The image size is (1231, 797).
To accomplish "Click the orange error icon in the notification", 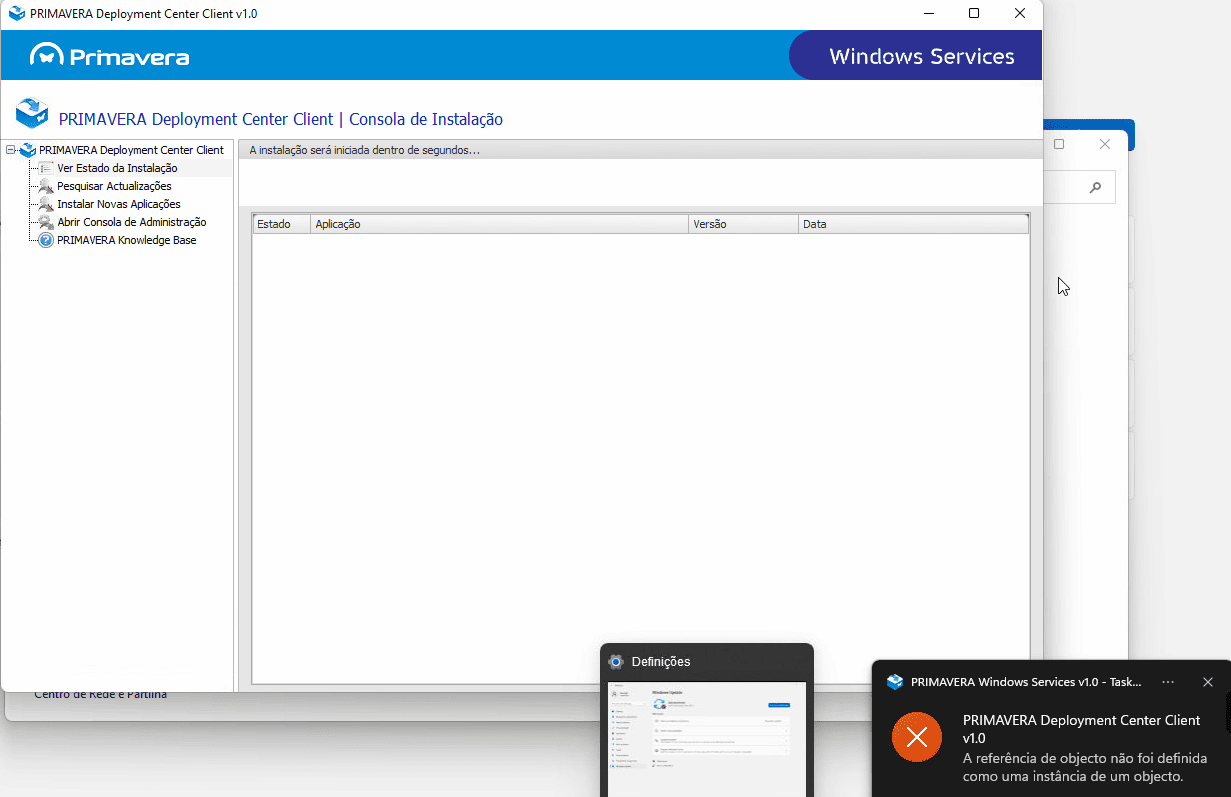I will point(916,738).
